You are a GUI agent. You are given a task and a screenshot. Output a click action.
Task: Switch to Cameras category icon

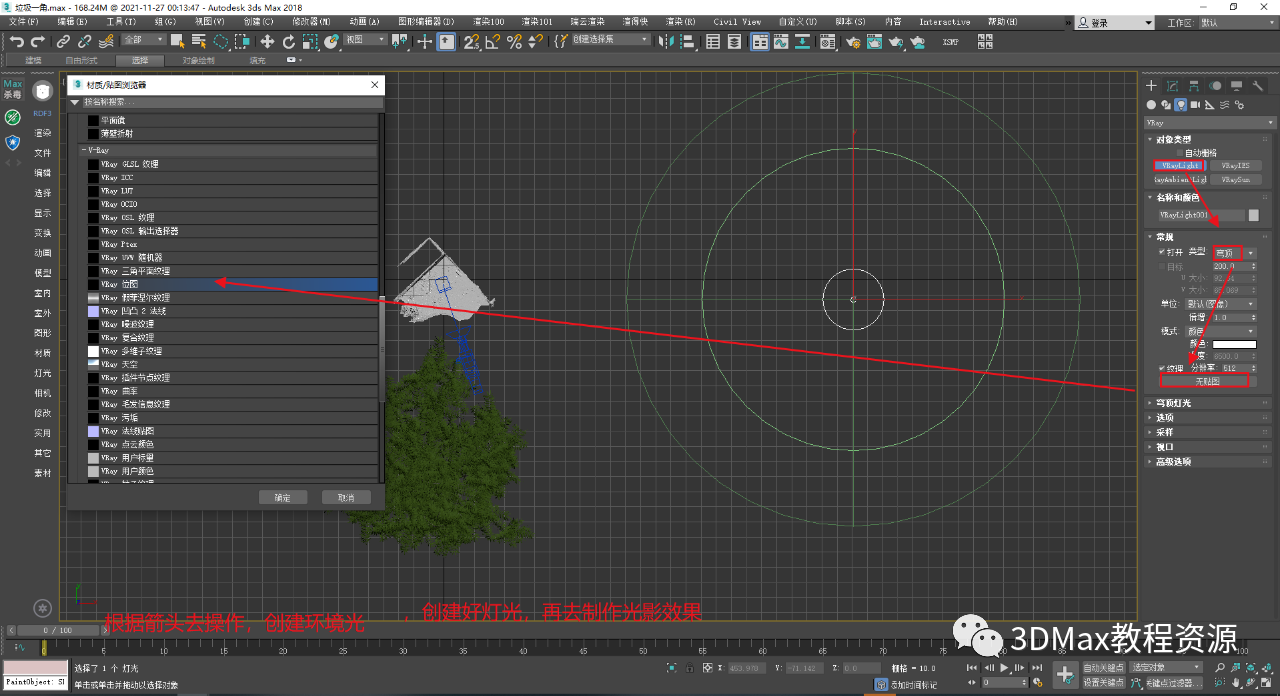coord(1196,104)
